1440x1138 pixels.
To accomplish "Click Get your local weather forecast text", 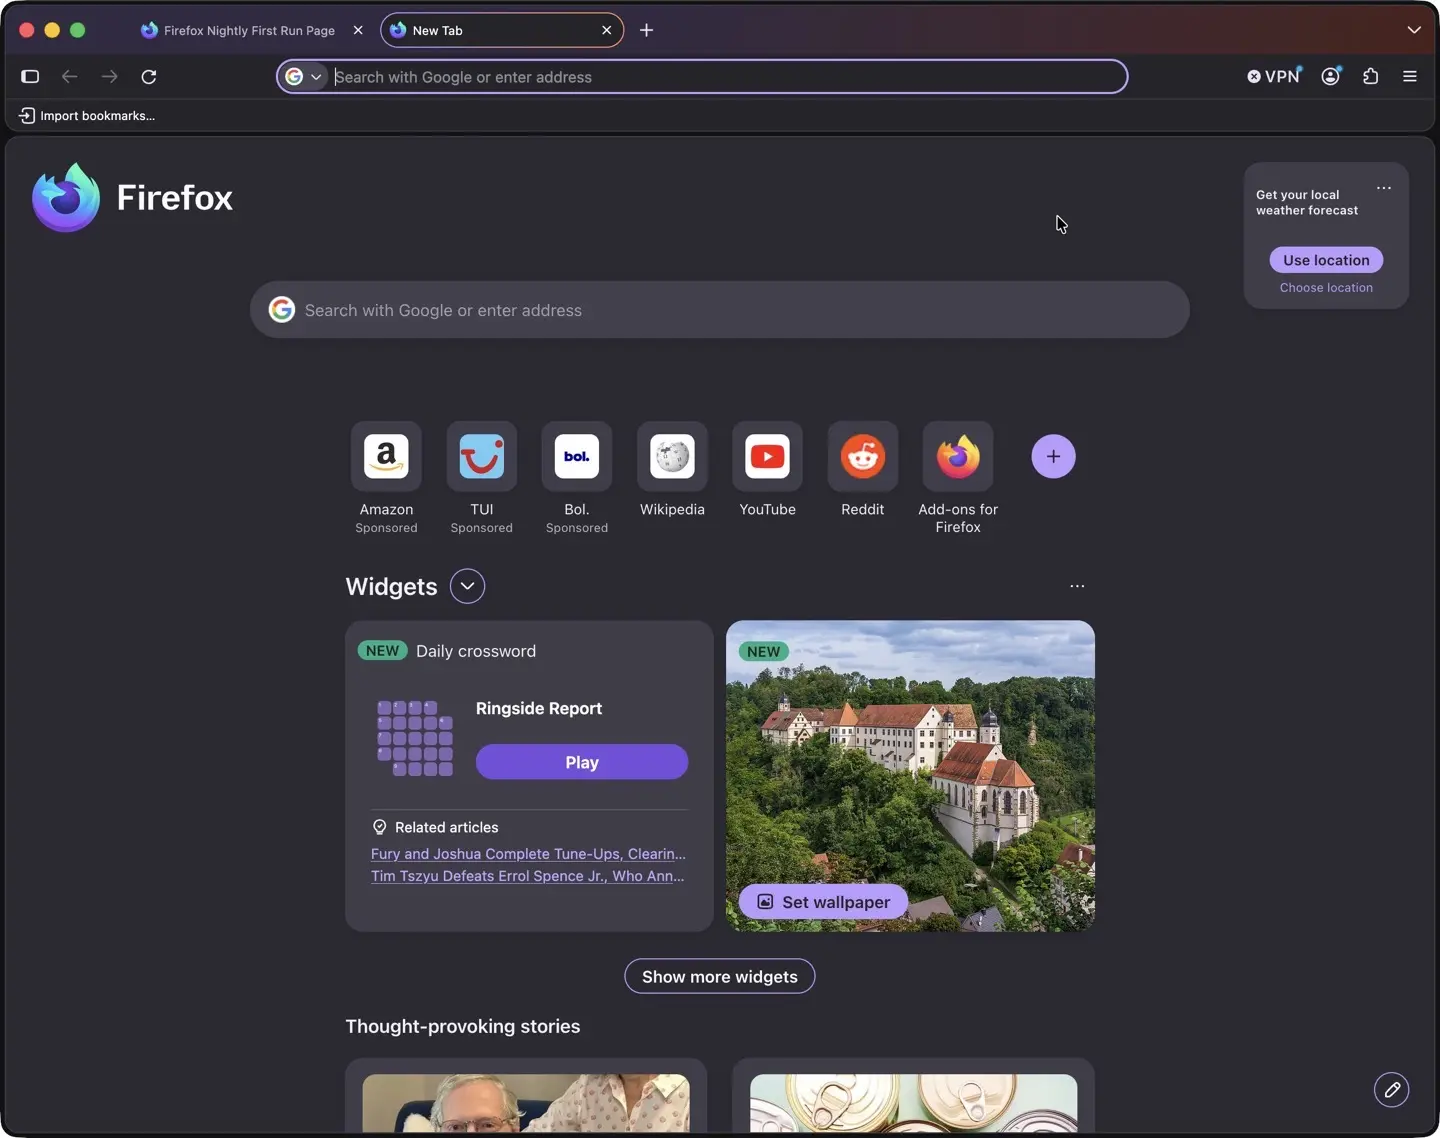I will [1307, 203].
